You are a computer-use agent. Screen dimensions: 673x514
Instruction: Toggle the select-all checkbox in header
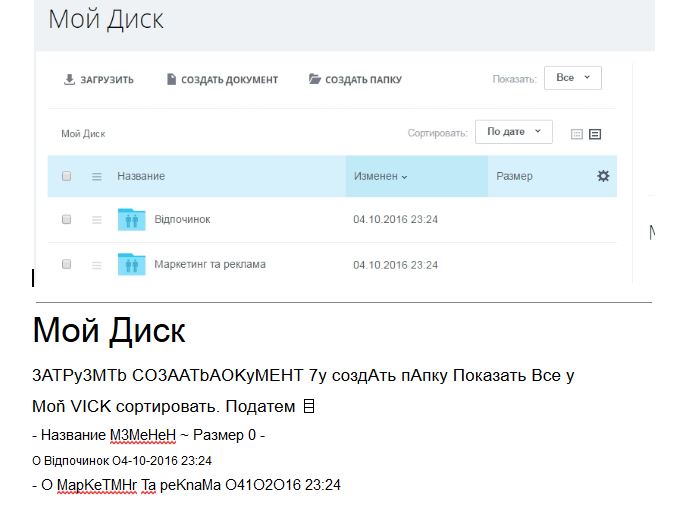pyautogui.click(x=67, y=176)
